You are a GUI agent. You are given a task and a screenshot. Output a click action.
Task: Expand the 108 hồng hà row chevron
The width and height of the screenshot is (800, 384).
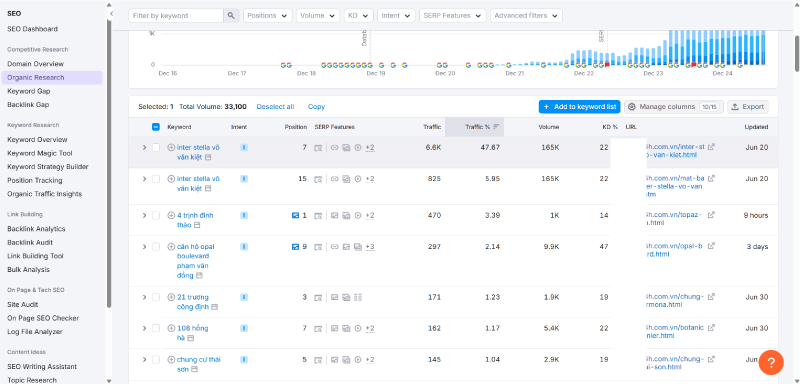144,328
